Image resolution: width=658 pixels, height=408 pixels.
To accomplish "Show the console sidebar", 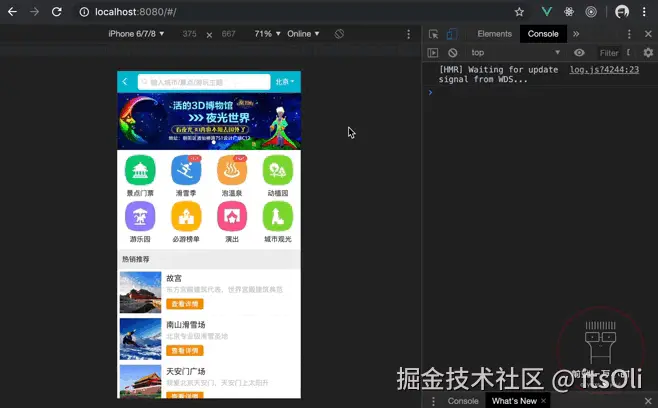I will [x=433, y=52].
